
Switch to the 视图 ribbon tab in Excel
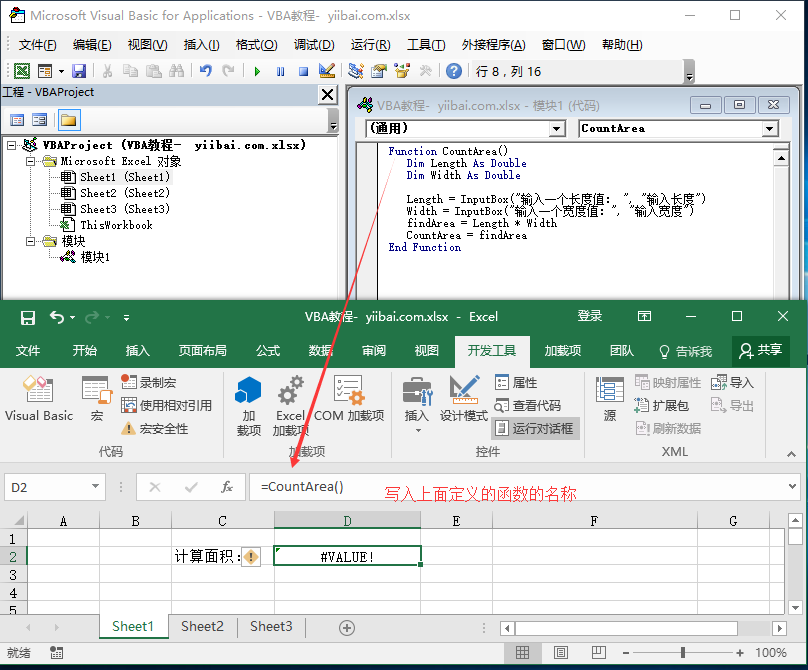[x=427, y=351]
